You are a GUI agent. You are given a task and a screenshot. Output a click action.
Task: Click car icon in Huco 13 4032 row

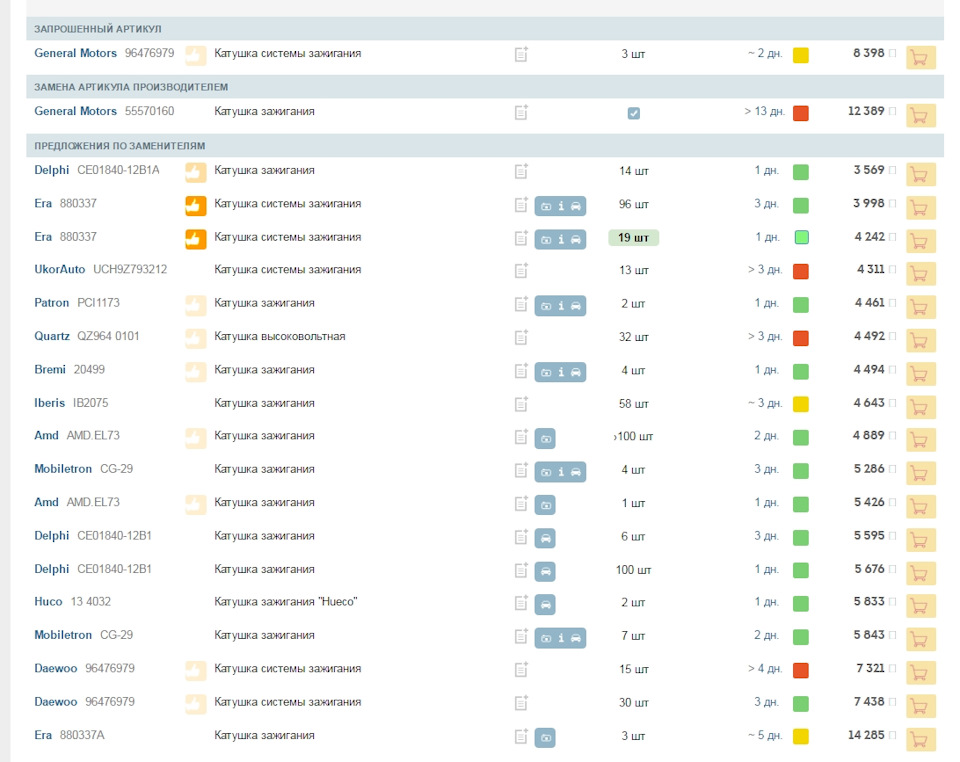click(545, 605)
